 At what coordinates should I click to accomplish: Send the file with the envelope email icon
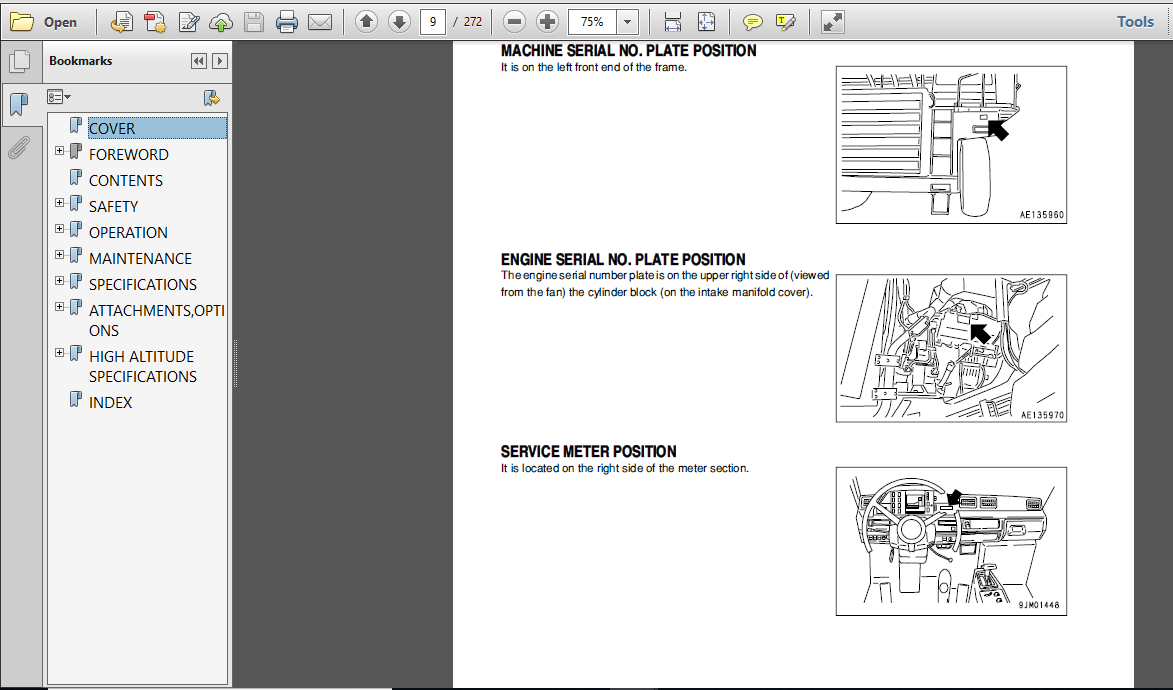320,22
